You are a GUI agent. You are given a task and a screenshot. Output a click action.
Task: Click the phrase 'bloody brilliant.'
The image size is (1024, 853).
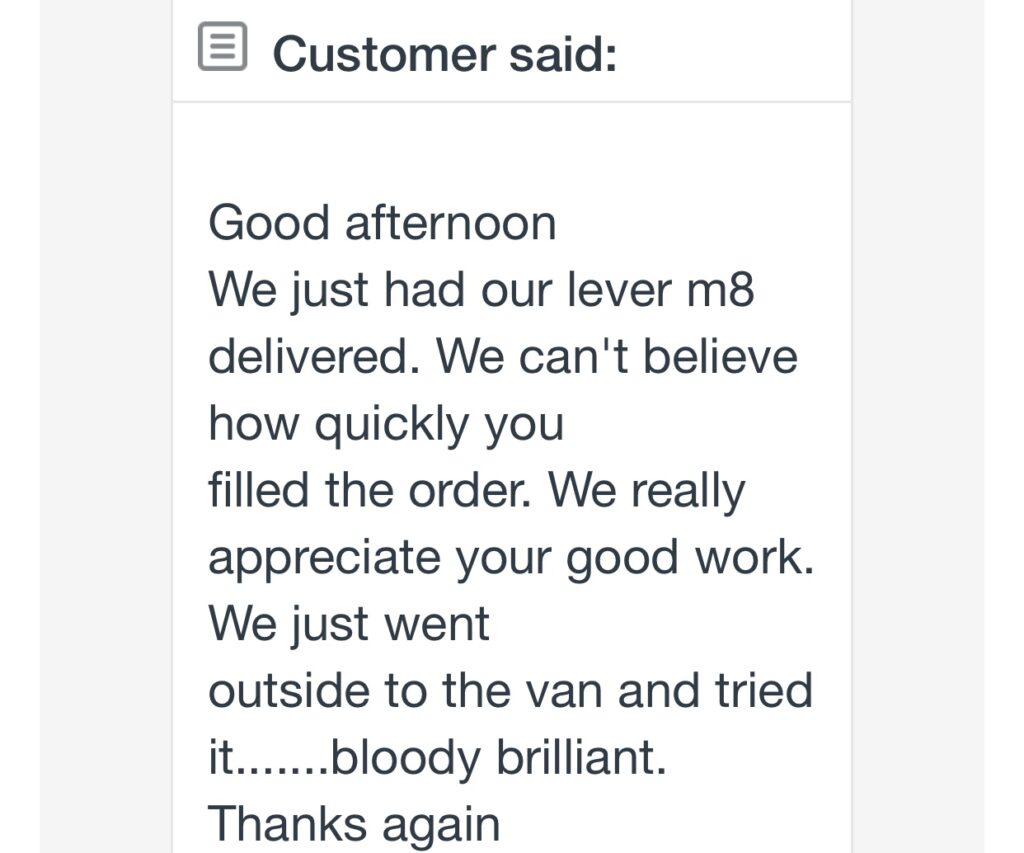tap(499, 758)
